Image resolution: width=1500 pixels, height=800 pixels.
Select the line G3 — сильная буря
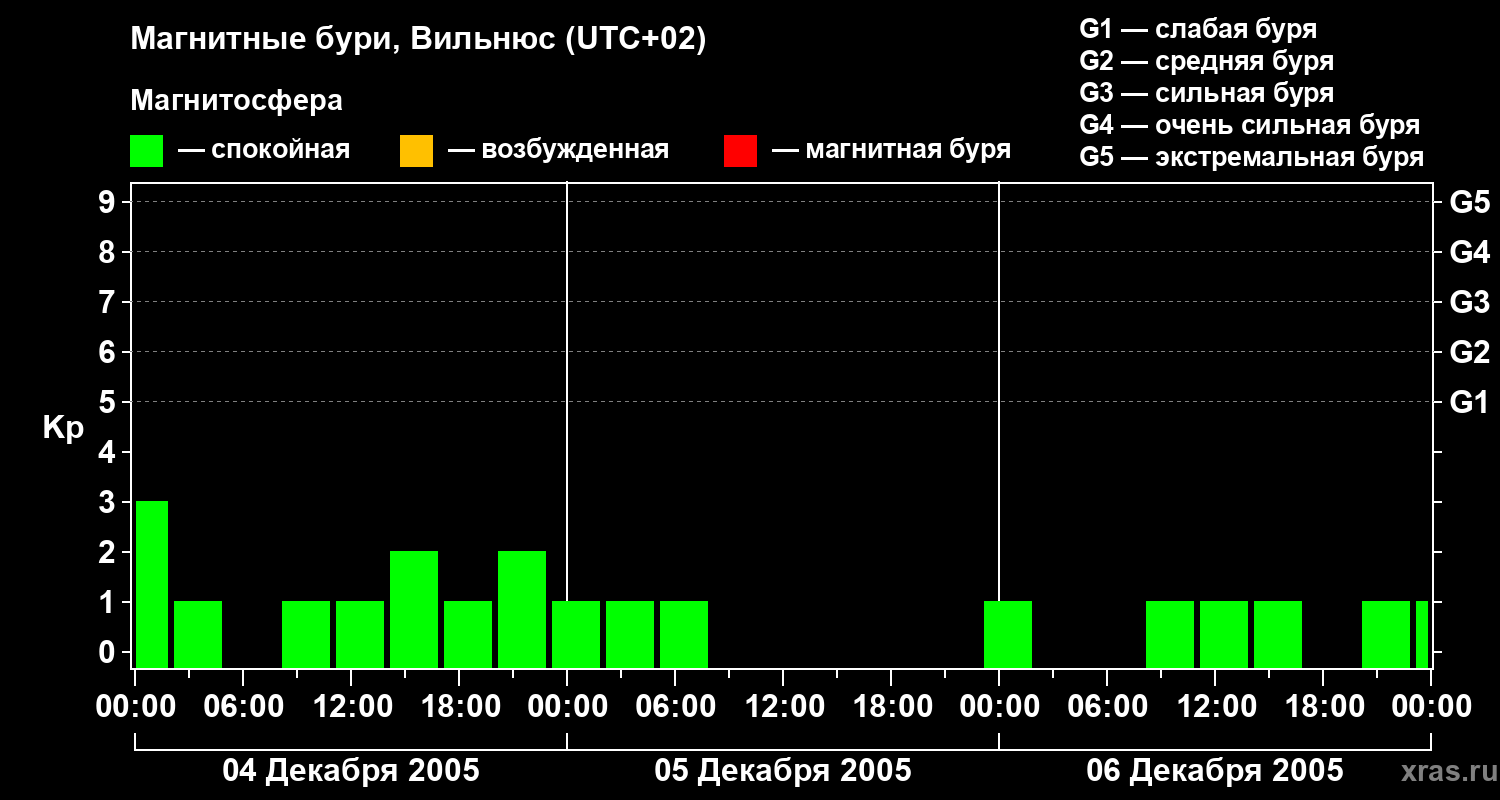1207,93
